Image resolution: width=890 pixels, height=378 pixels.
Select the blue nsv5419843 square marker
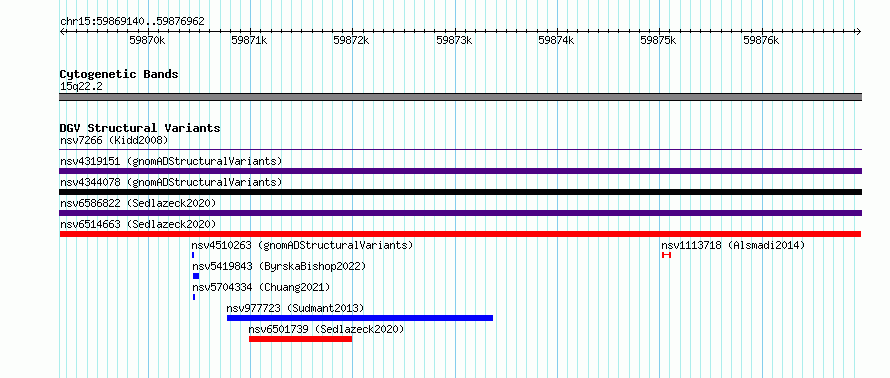click(x=196, y=276)
